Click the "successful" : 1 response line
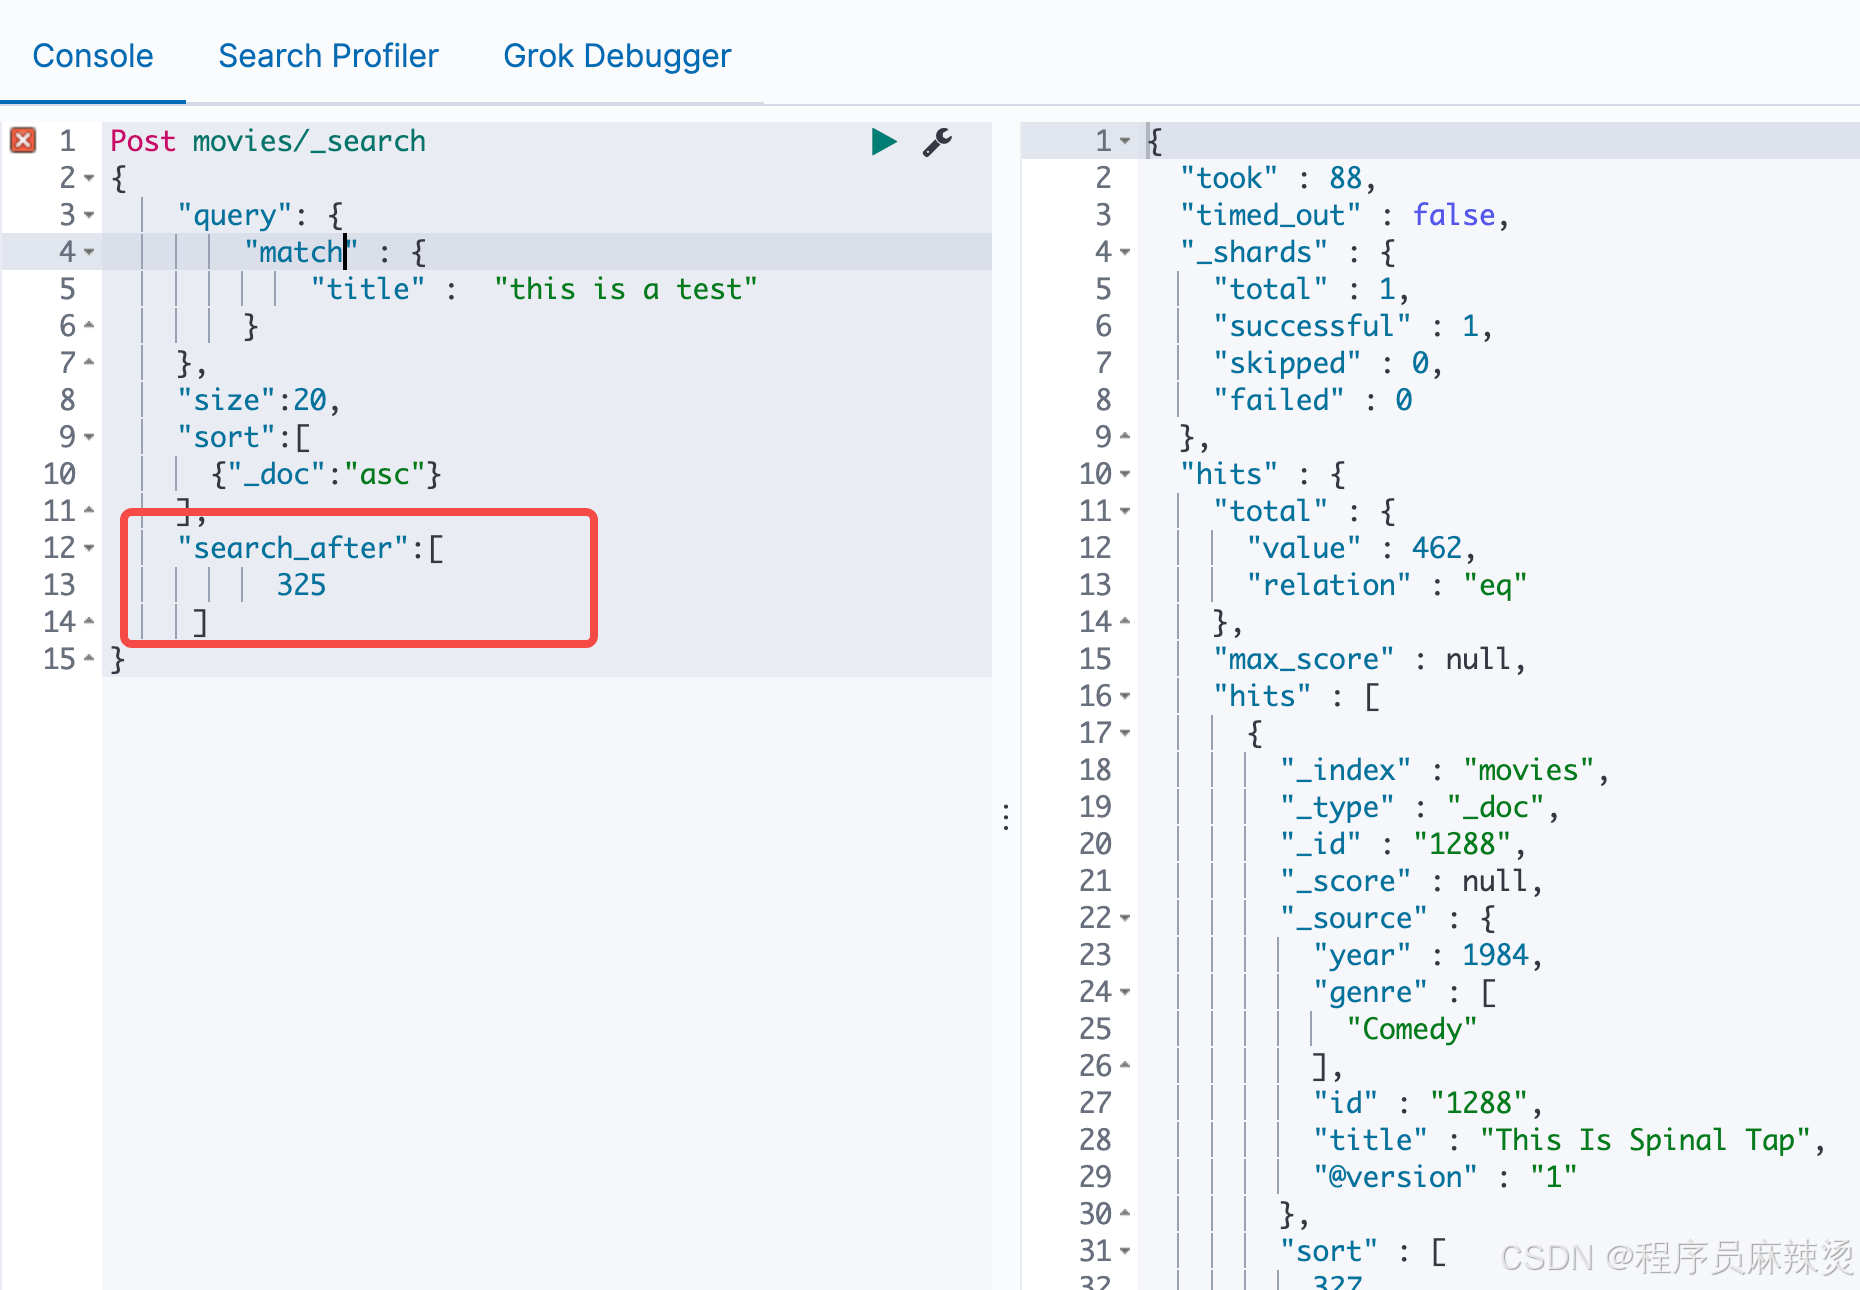 coord(1353,326)
